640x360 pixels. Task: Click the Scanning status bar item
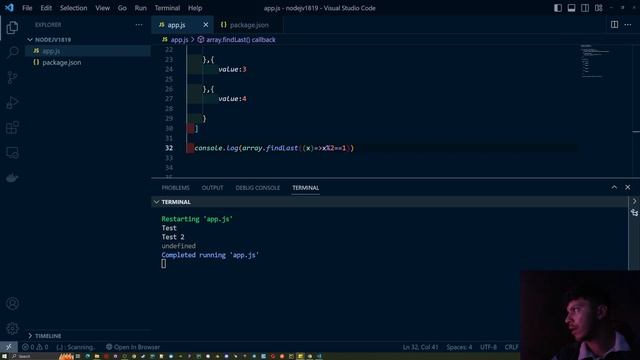(76, 347)
